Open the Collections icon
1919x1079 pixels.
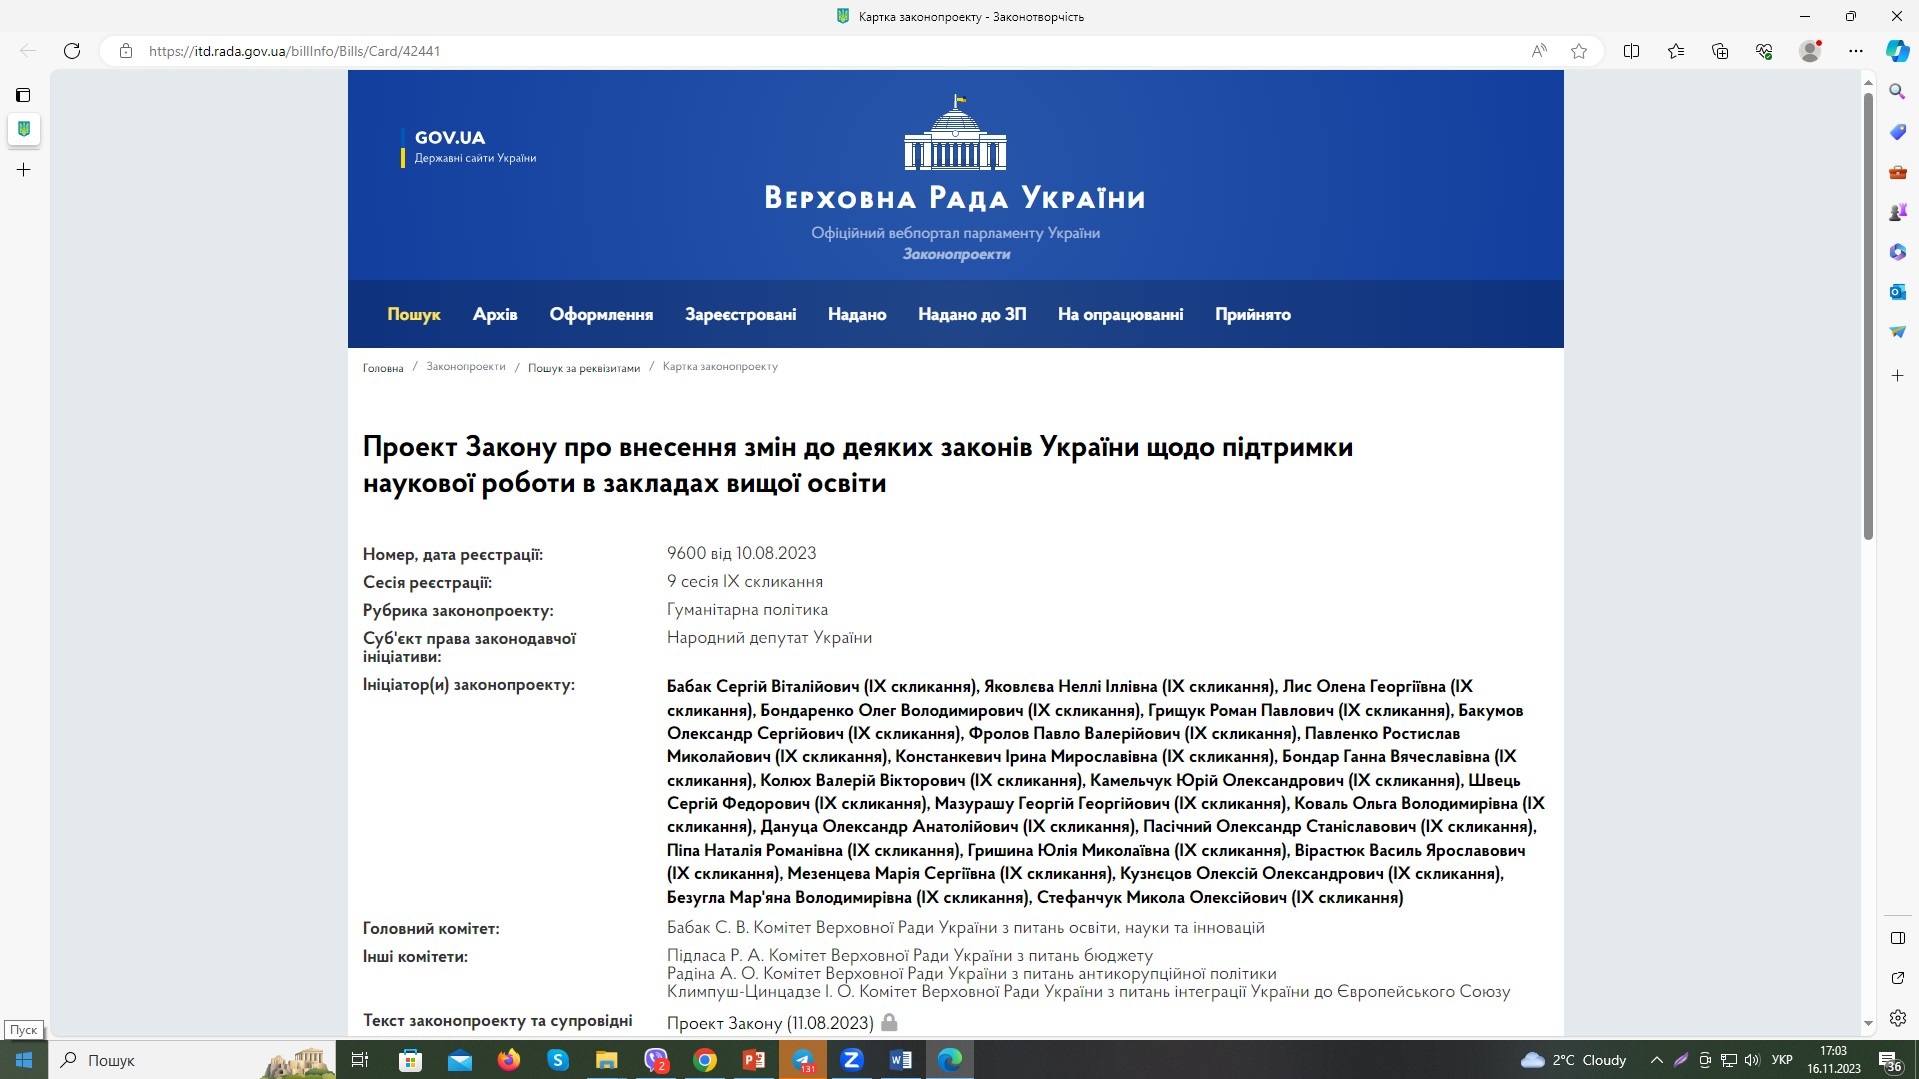1720,51
